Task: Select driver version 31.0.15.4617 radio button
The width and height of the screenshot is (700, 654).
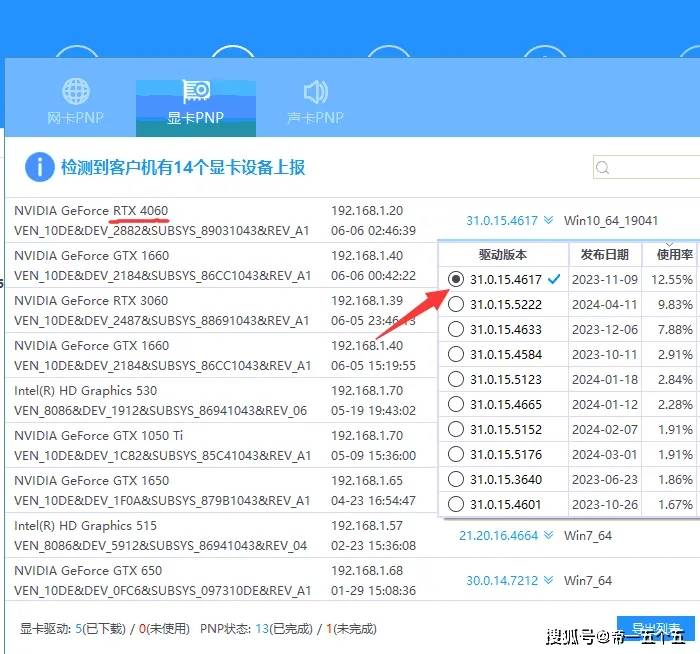Action: (456, 279)
